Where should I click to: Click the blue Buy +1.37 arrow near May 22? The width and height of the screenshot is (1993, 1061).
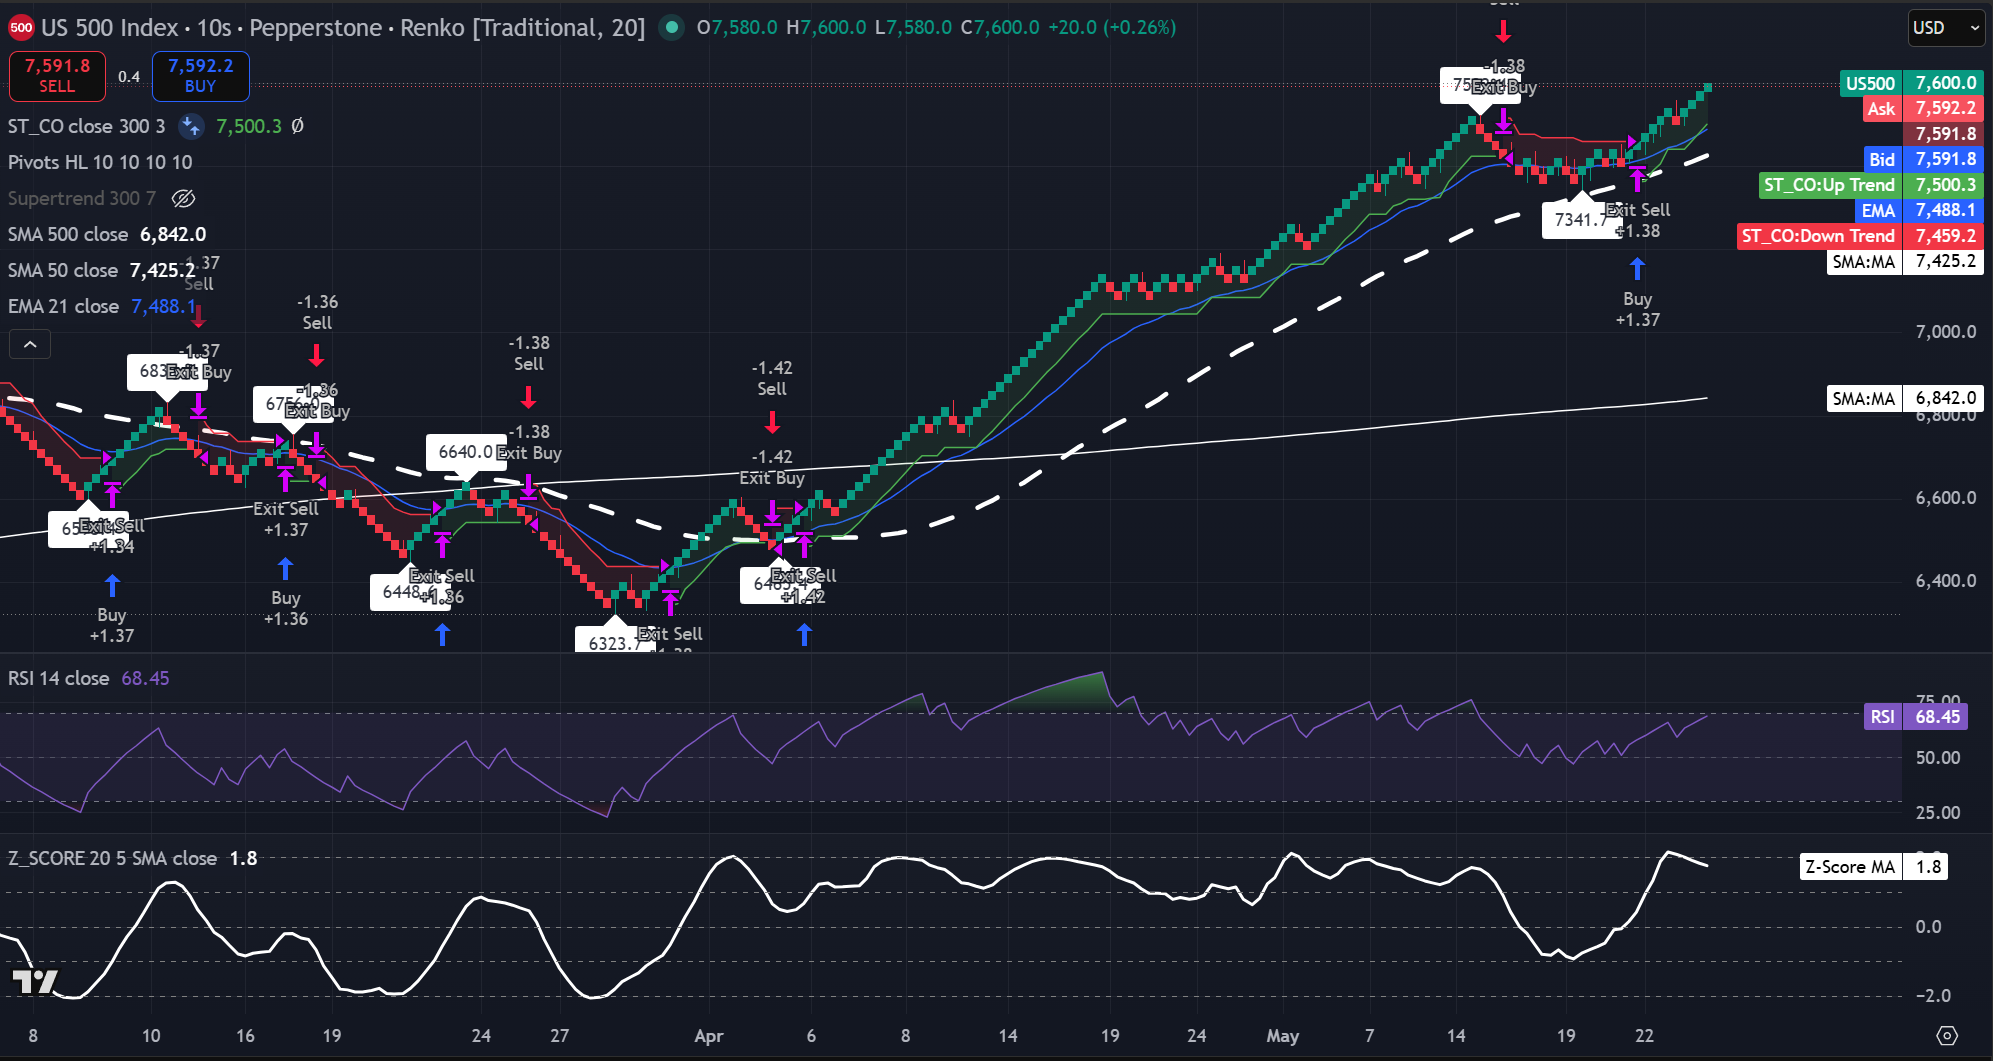1637,269
